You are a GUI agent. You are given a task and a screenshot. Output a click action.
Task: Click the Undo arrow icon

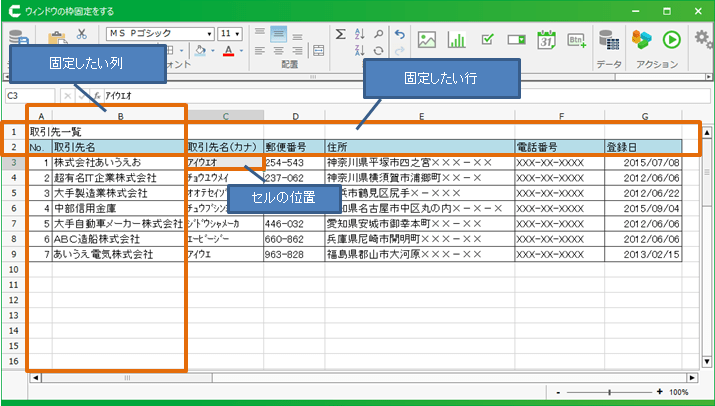[399, 32]
